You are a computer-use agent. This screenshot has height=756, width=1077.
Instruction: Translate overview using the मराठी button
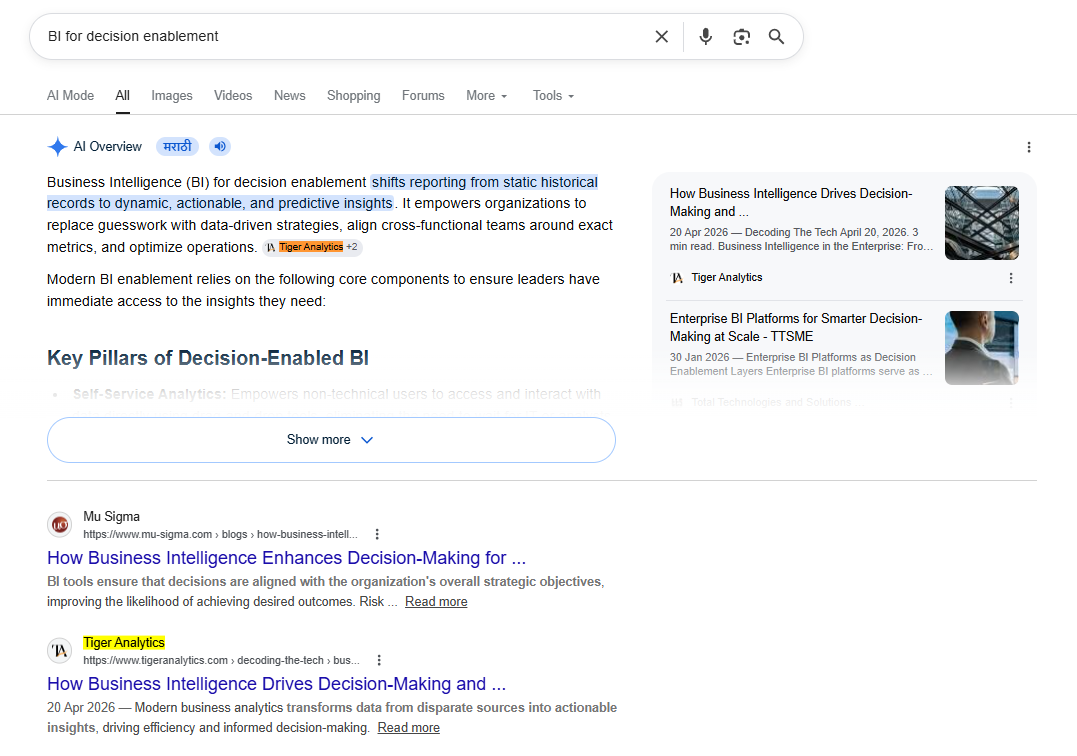pyautogui.click(x=177, y=146)
